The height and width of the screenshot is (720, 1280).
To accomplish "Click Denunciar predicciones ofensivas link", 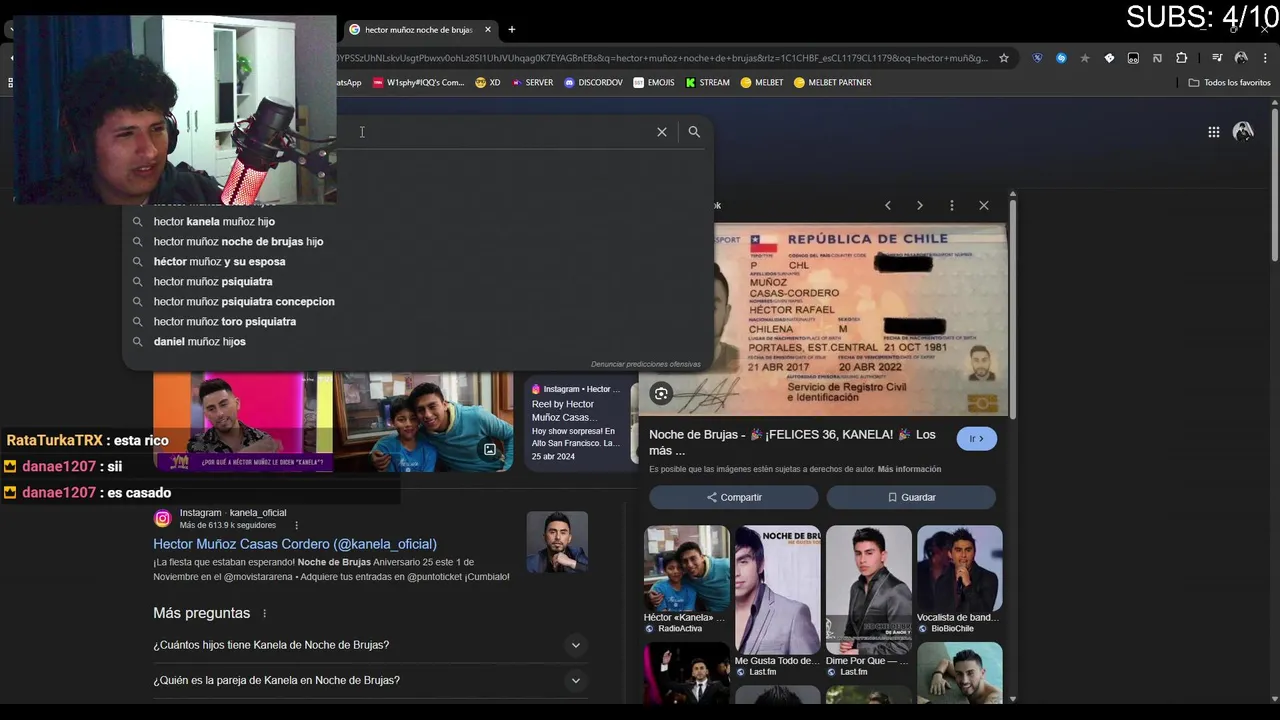I will 645,364.
